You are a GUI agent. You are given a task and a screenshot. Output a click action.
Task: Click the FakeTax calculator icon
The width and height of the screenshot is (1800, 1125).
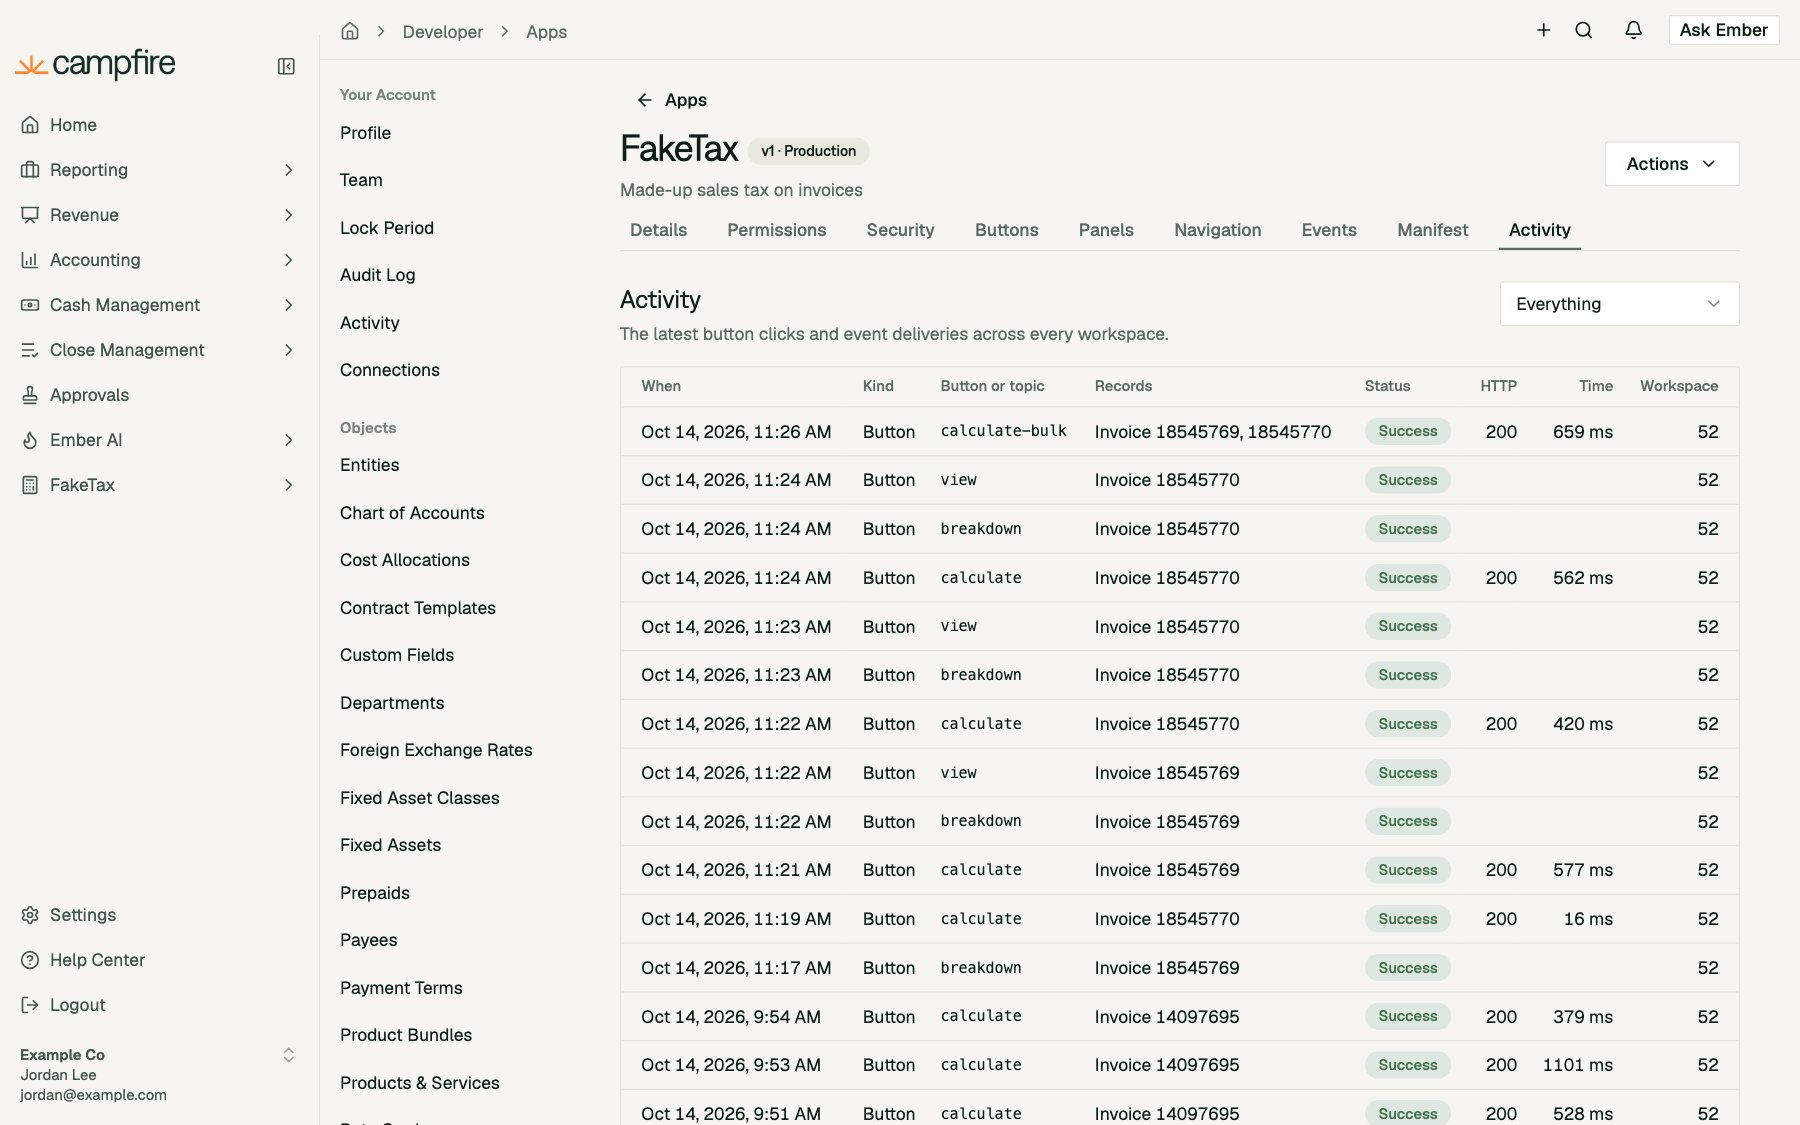(30, 485)
